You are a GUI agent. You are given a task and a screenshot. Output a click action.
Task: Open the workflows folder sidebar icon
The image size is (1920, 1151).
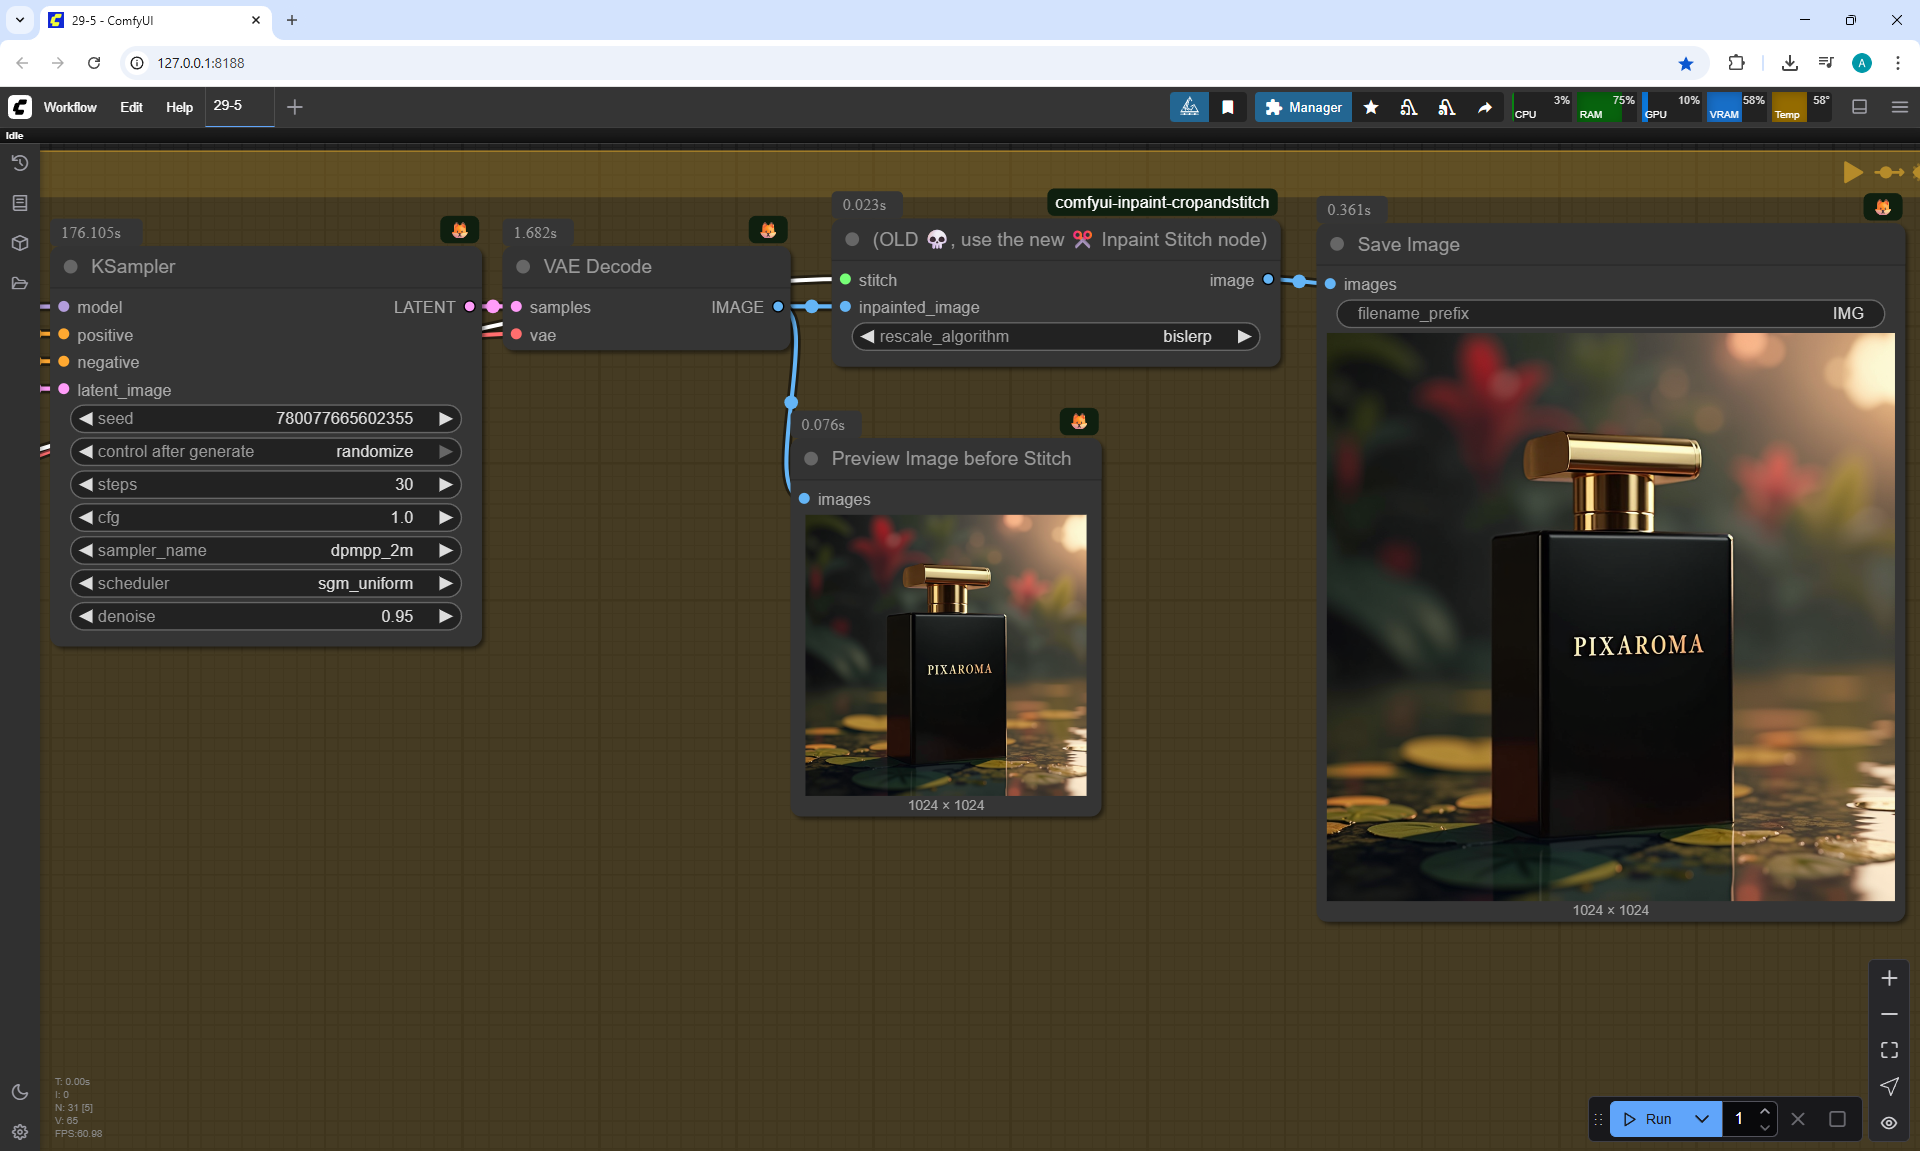point(20,283)
